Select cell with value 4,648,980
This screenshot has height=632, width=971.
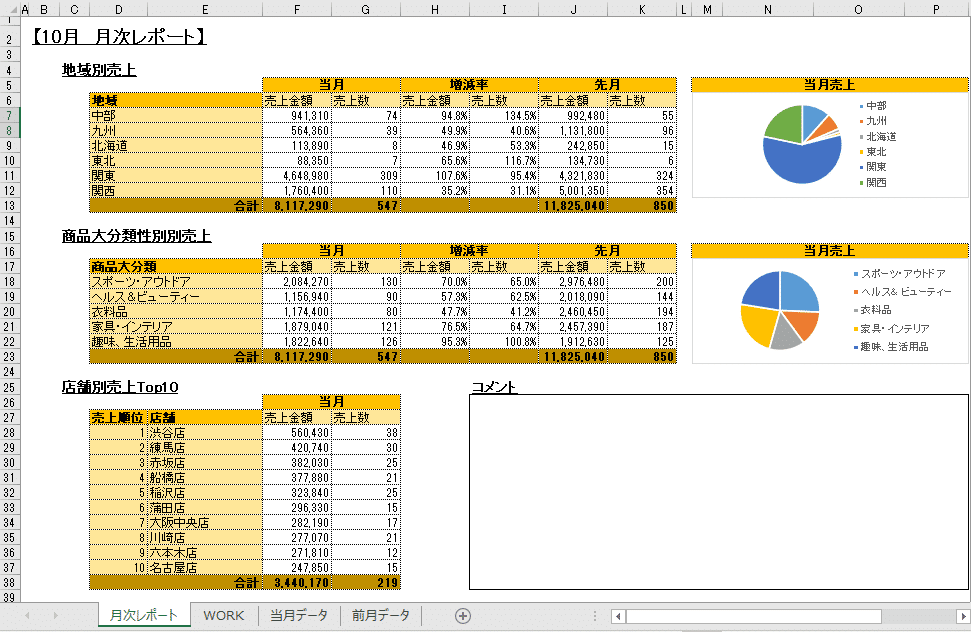click(x=297, y=175)
